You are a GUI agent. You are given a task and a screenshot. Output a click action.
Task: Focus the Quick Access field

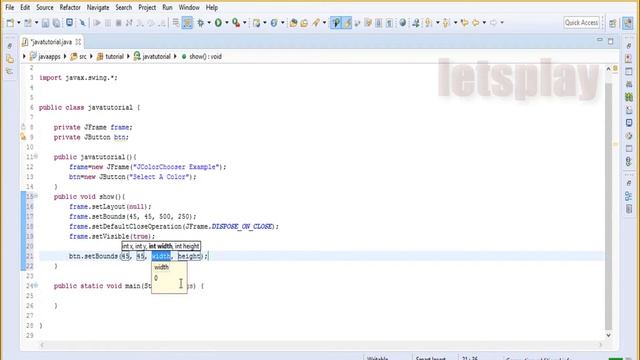[x=581, y=22]
